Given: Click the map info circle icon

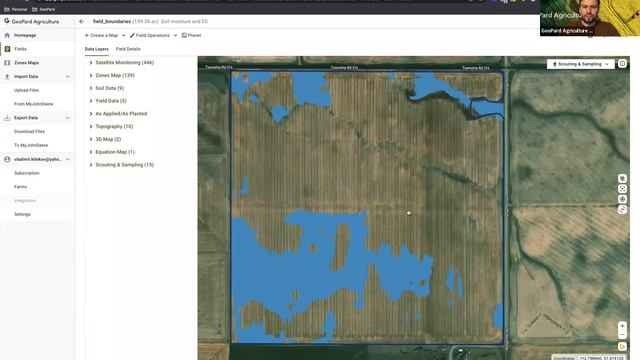Looking at the screenshot, I should [622, 64].
